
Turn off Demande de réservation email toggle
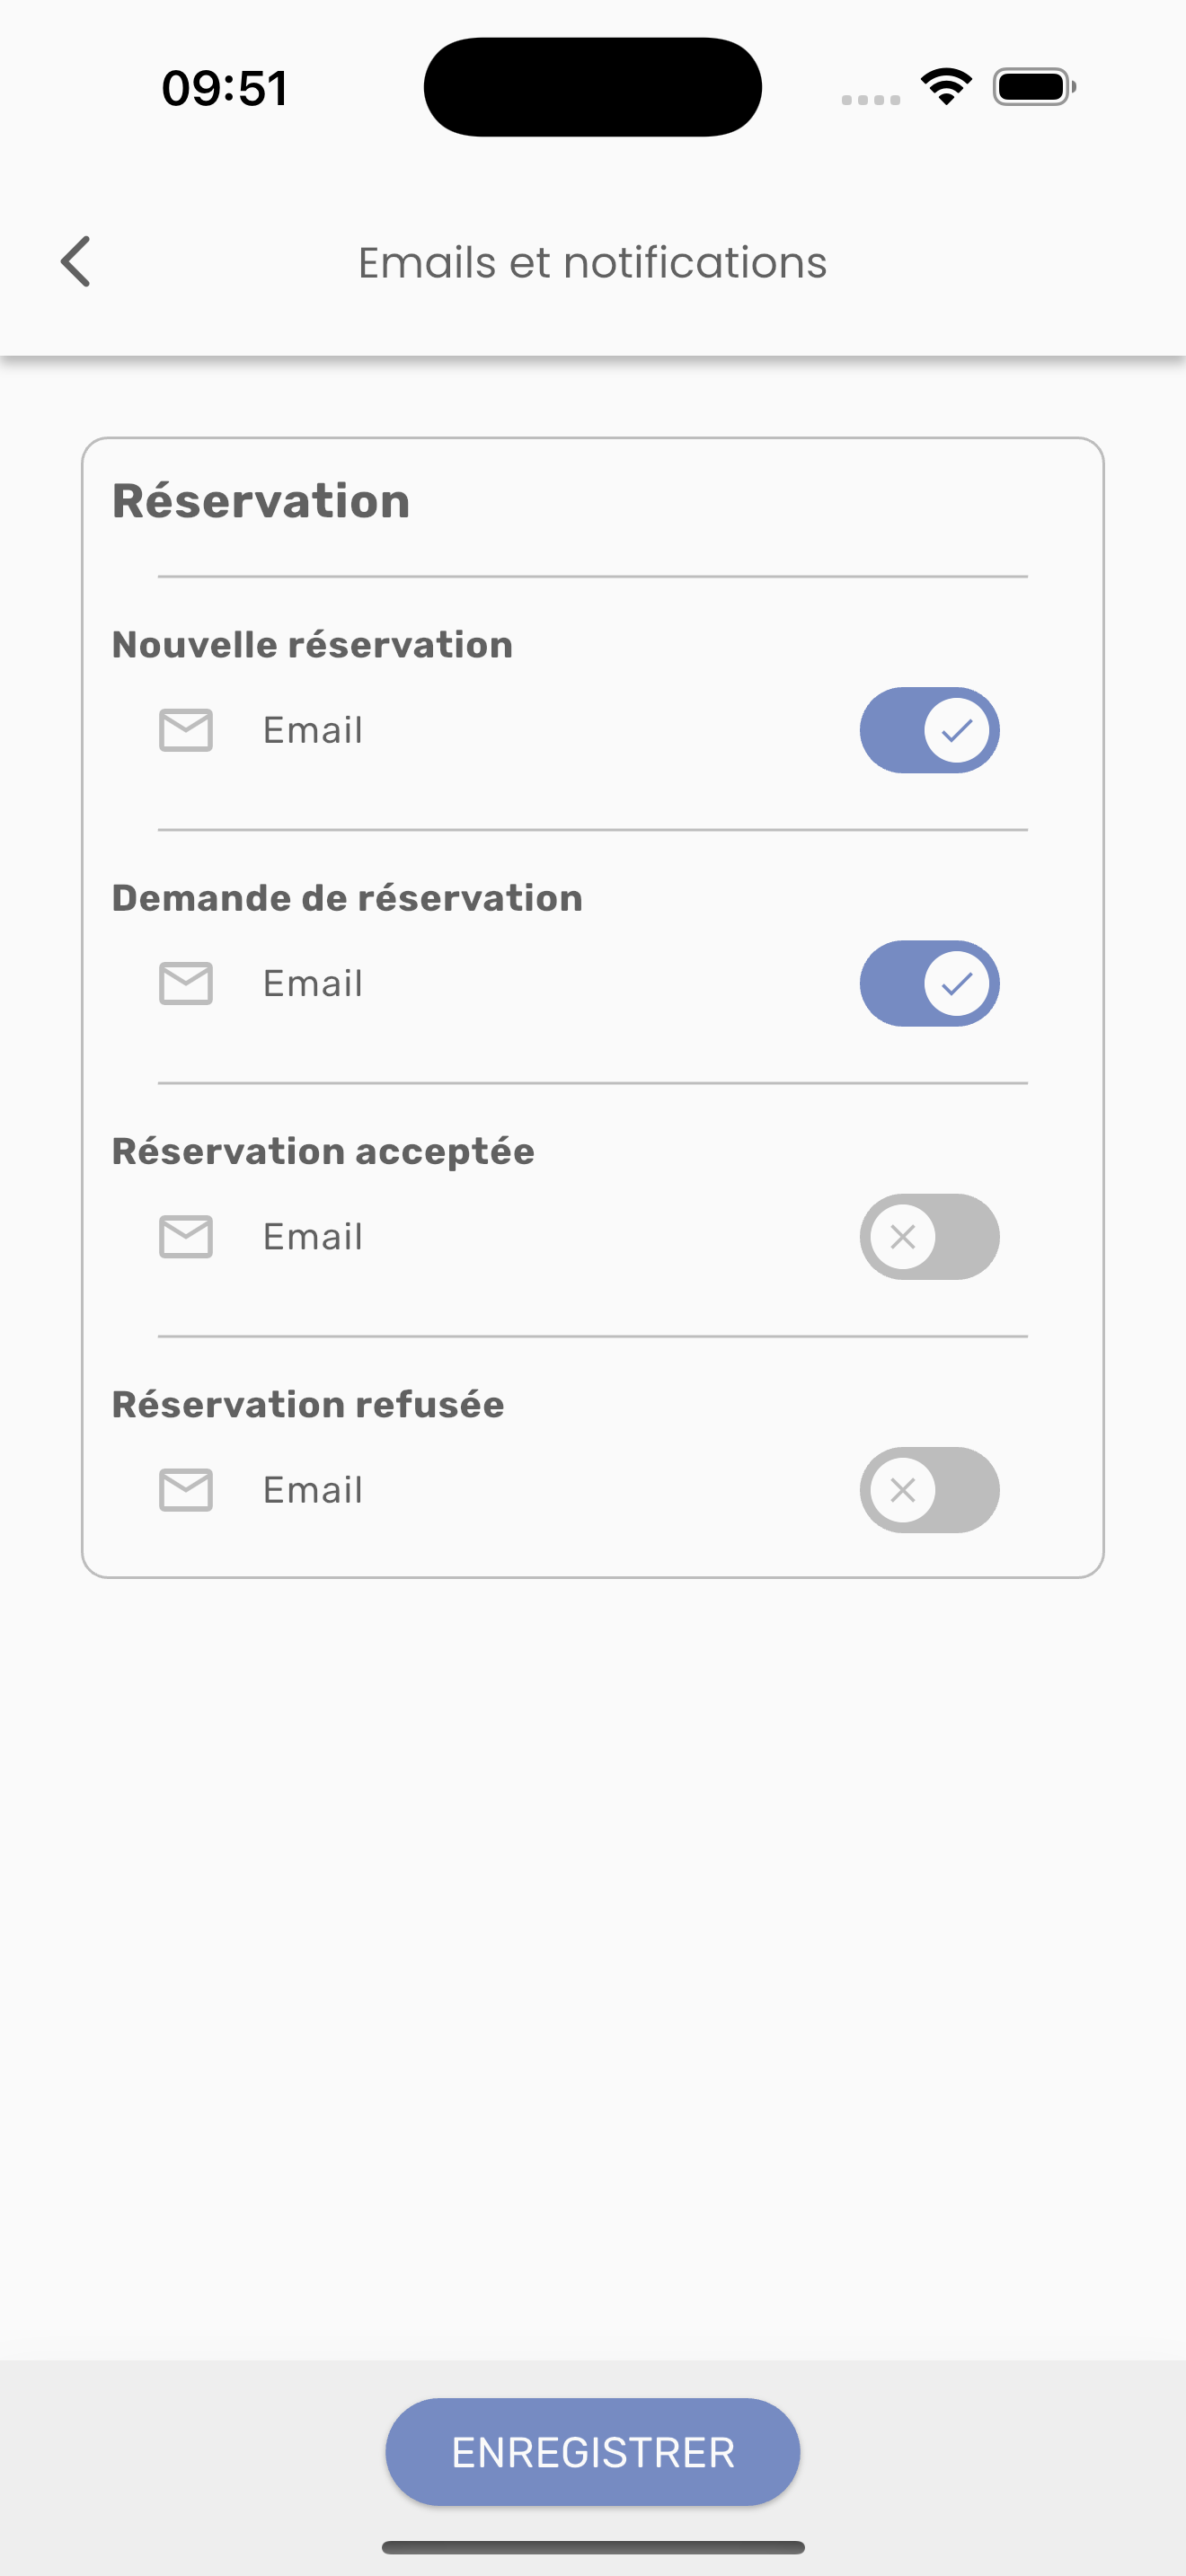pos(929,983)
